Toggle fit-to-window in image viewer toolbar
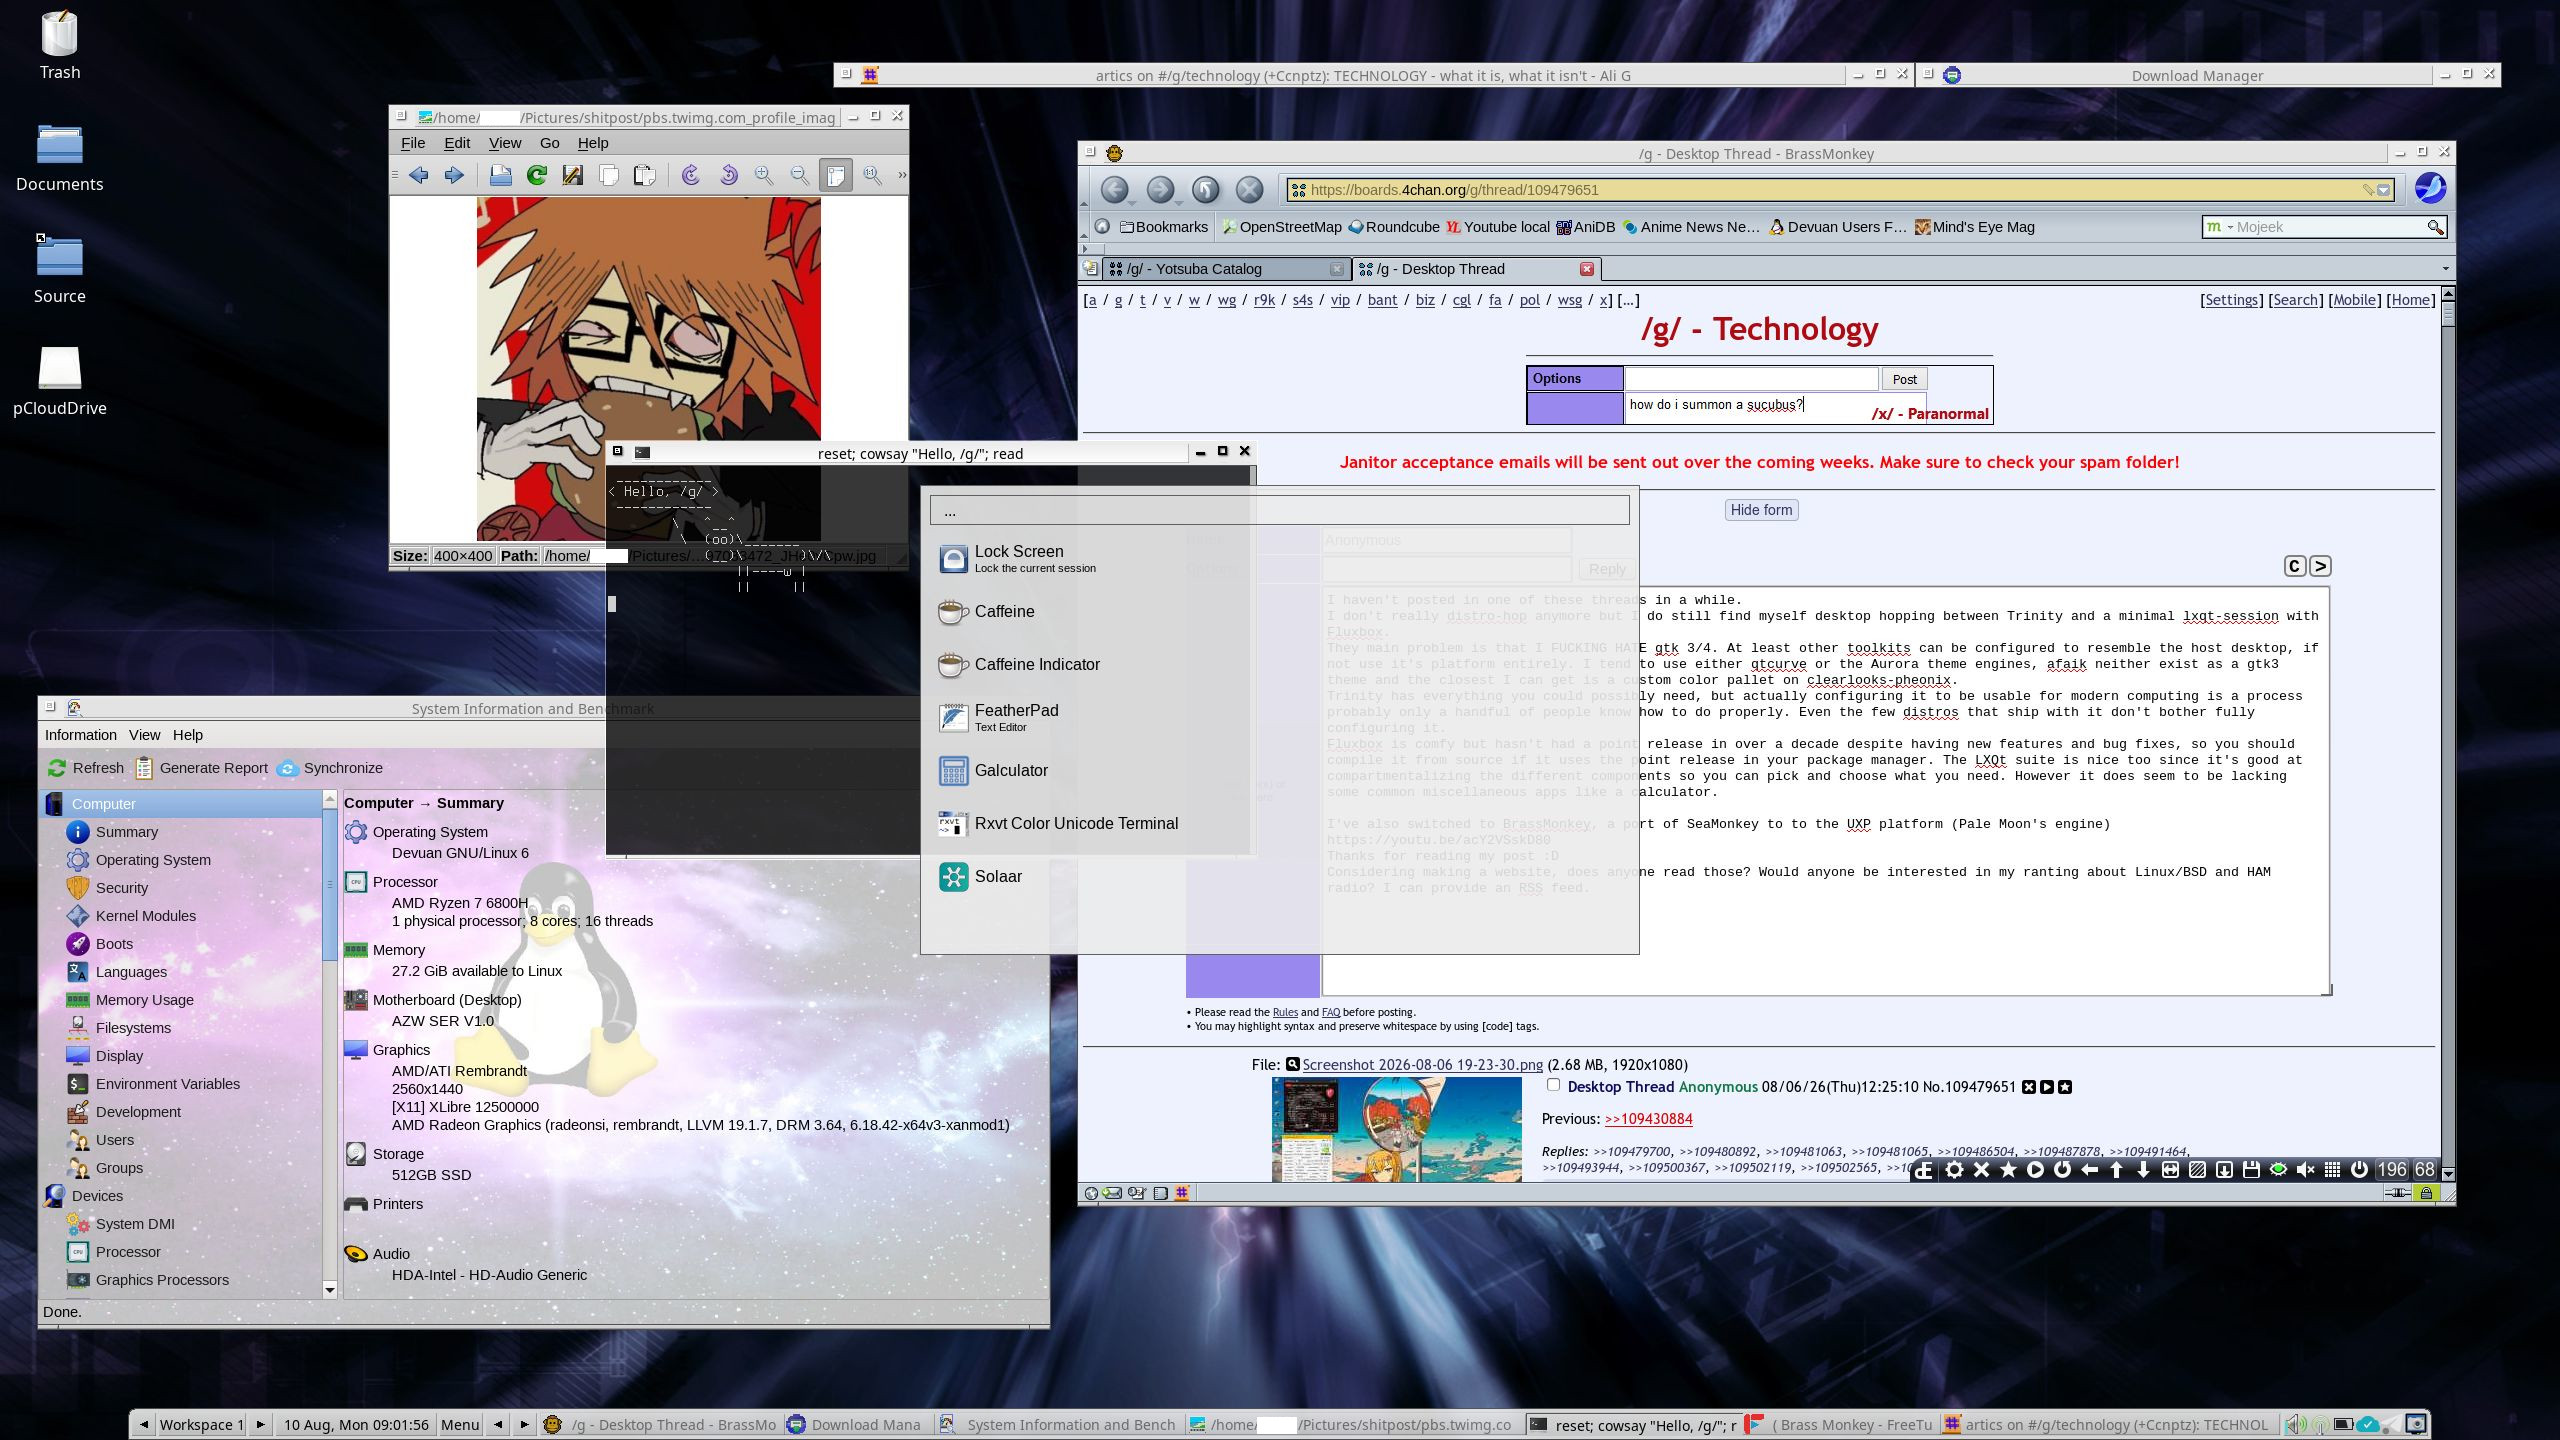 coord(836,175)
